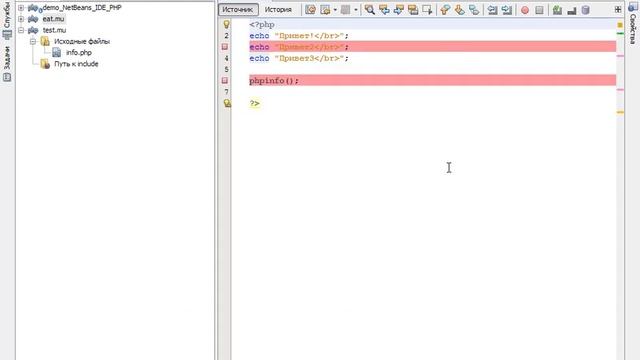Open the Forward navigation history dropdown arrow
The image size is (640, 360).
[x=356, y=10]
